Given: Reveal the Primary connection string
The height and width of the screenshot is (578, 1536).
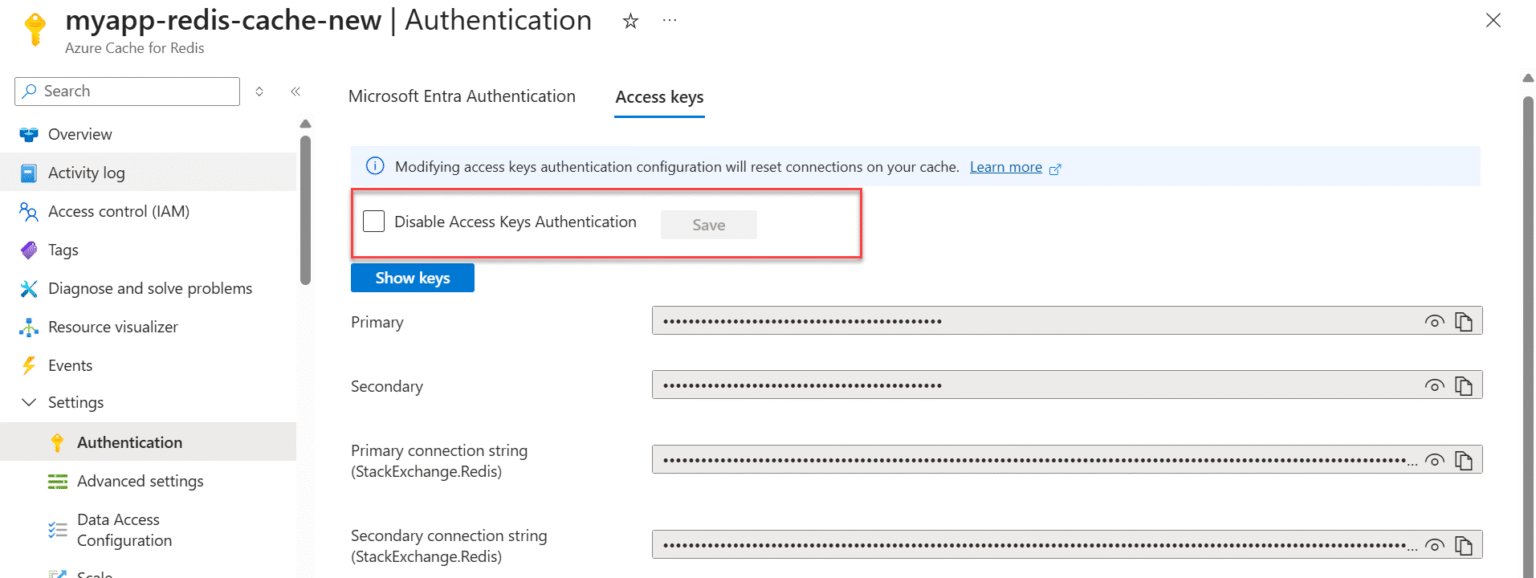Looking at the screenshot, I should point(1434,459).
